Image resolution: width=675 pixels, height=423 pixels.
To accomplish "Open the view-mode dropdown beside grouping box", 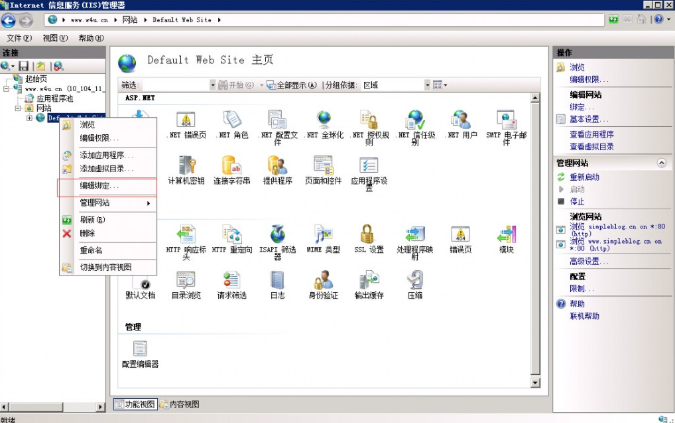I will [x=440, y=85].
